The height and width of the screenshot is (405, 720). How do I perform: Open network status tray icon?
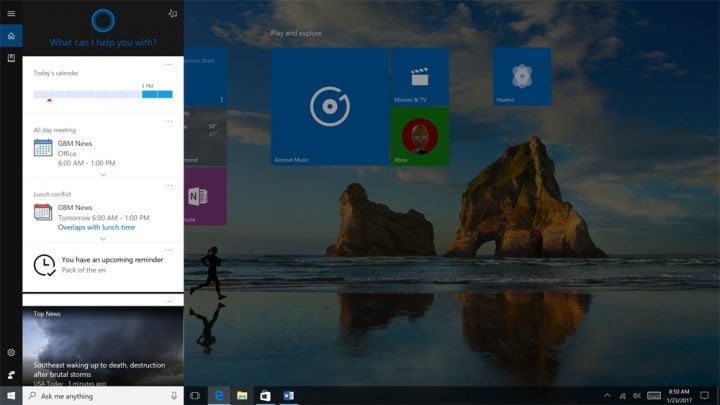click(x=623, y=396)
